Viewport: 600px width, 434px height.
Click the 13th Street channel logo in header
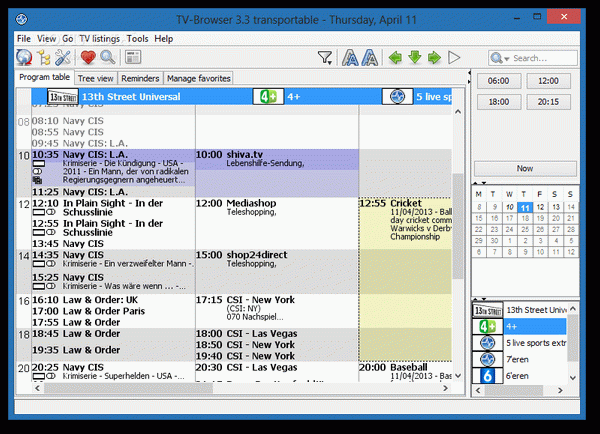tap(63, 97)
